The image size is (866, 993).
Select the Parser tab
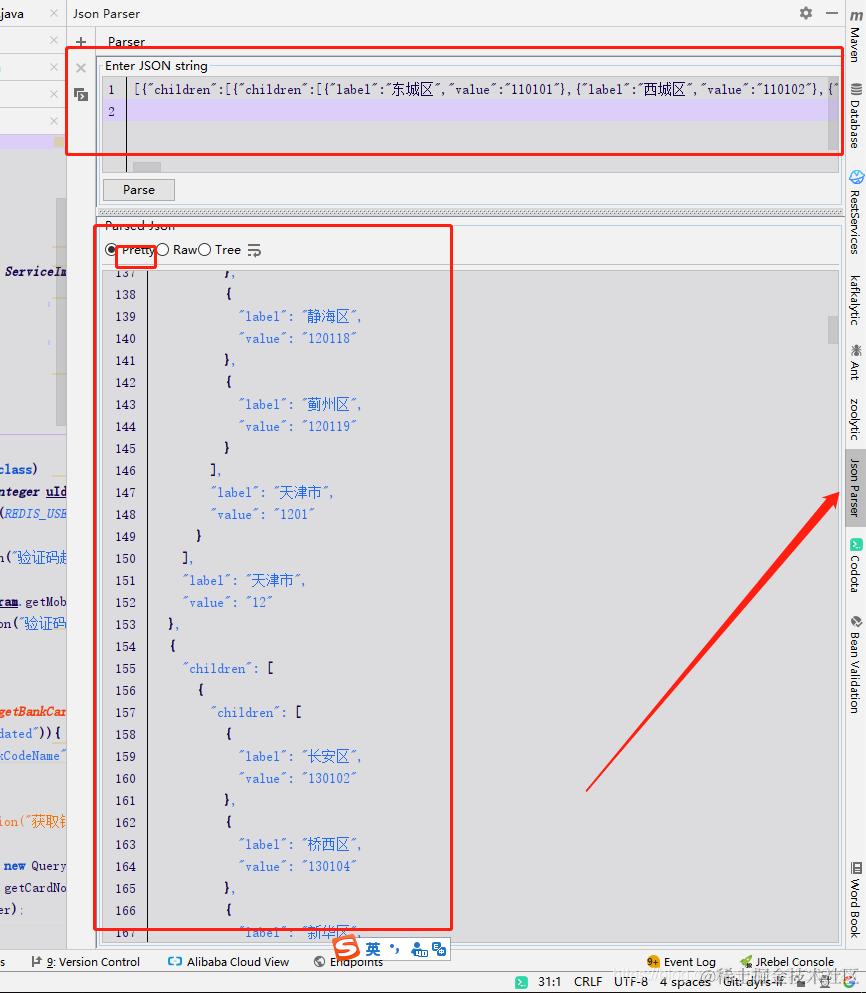pos(126,42)
